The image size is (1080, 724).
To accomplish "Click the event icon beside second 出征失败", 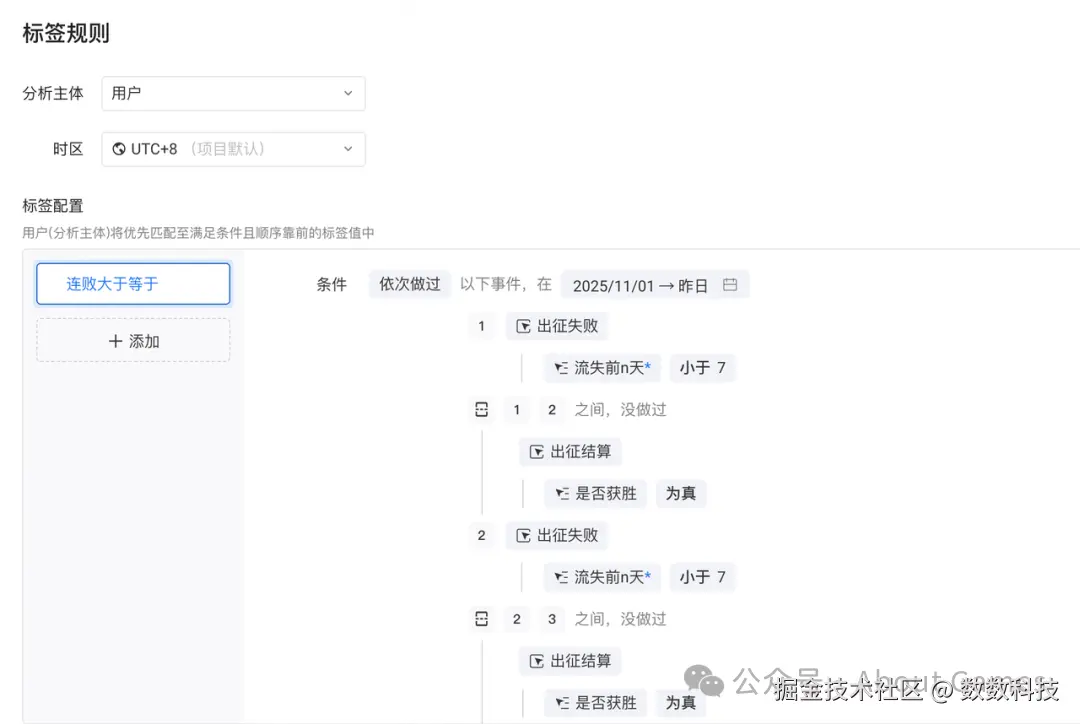I will [525, 535].
